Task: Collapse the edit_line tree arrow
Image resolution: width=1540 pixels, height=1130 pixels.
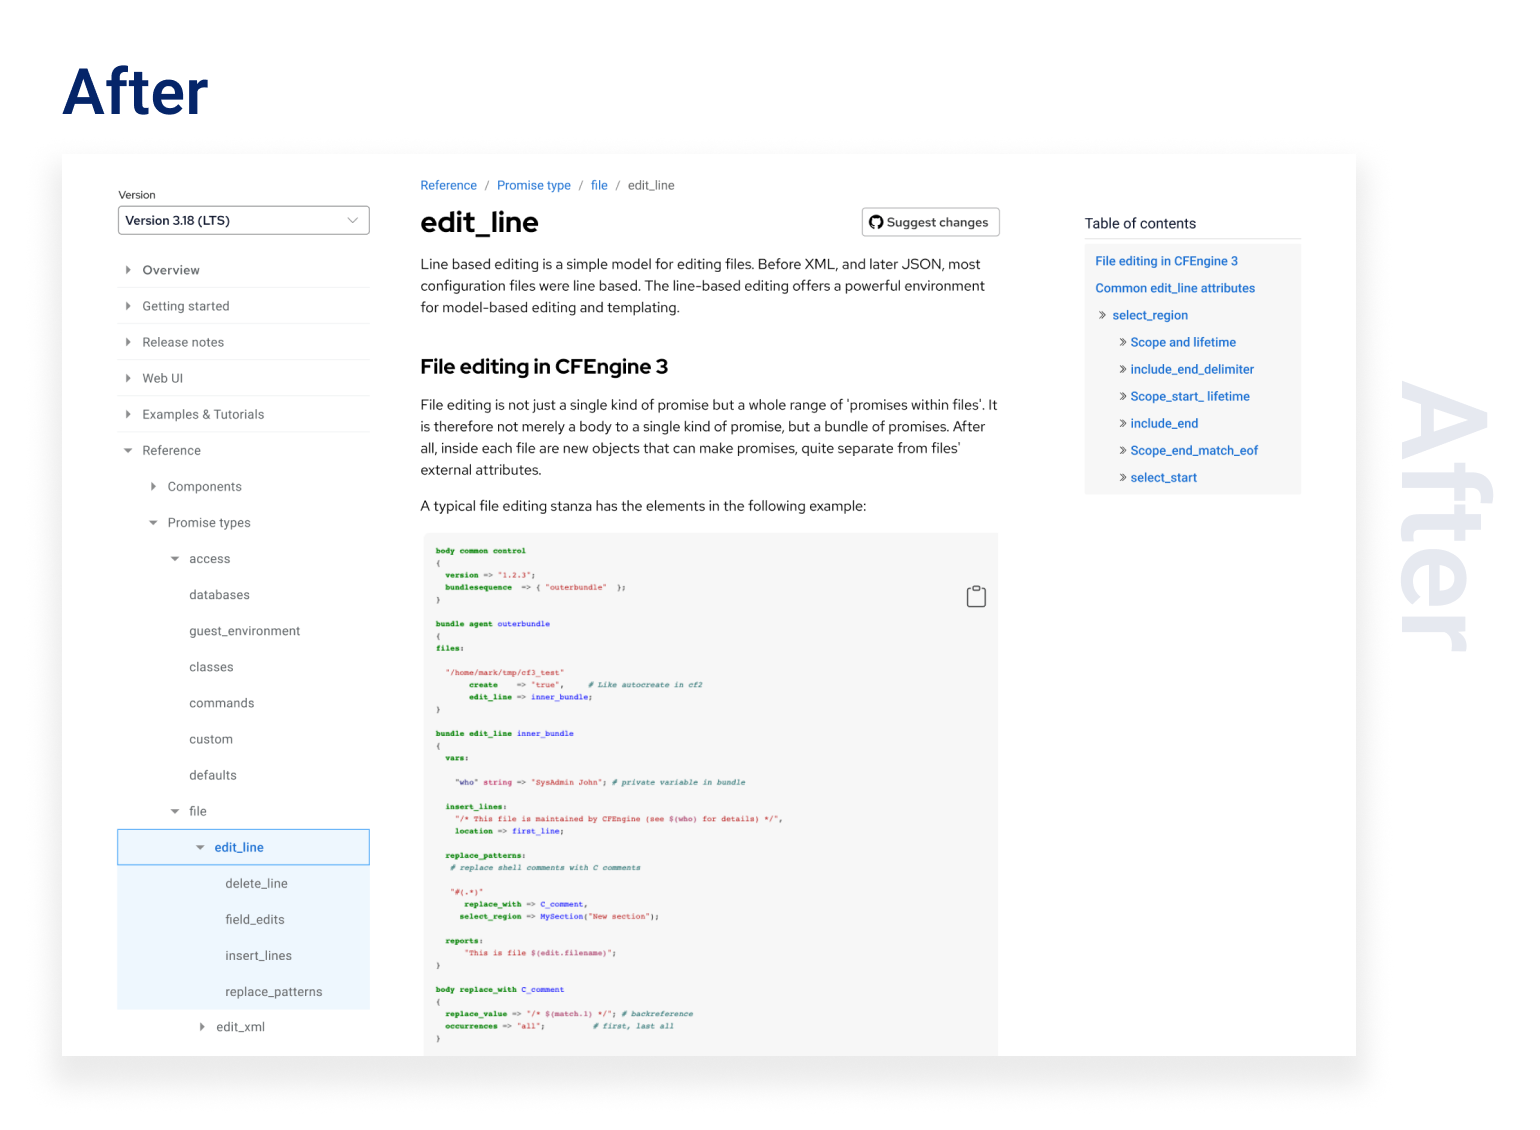Action: (200, 847)
